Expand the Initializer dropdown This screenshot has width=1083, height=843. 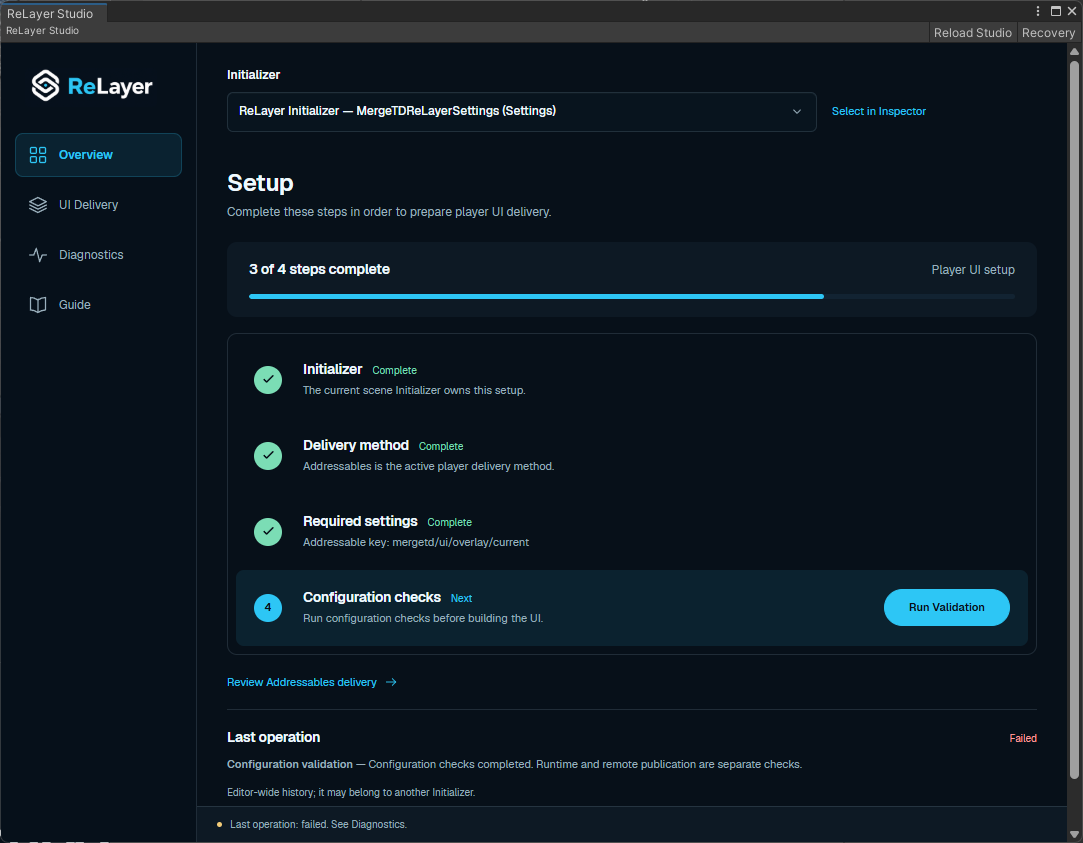(x=521, y=111)
